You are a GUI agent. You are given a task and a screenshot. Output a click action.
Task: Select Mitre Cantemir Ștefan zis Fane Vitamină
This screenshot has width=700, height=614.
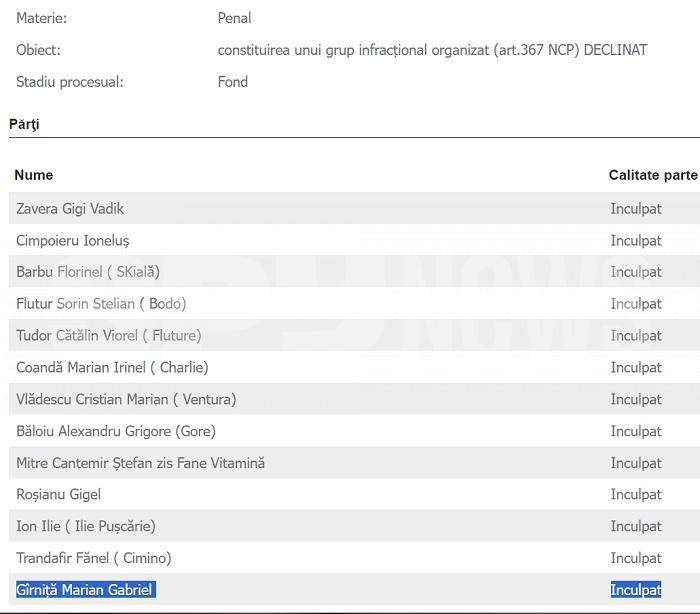[x=140, y=463]
